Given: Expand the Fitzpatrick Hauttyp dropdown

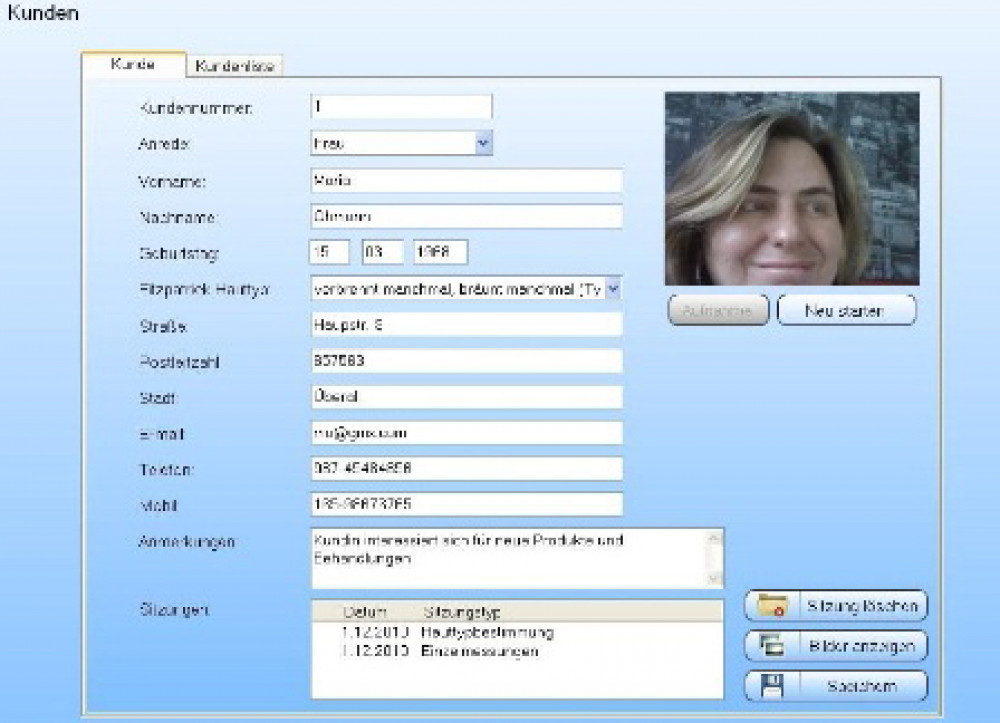Looking at the screenshot, I should [x=614, y=289].
